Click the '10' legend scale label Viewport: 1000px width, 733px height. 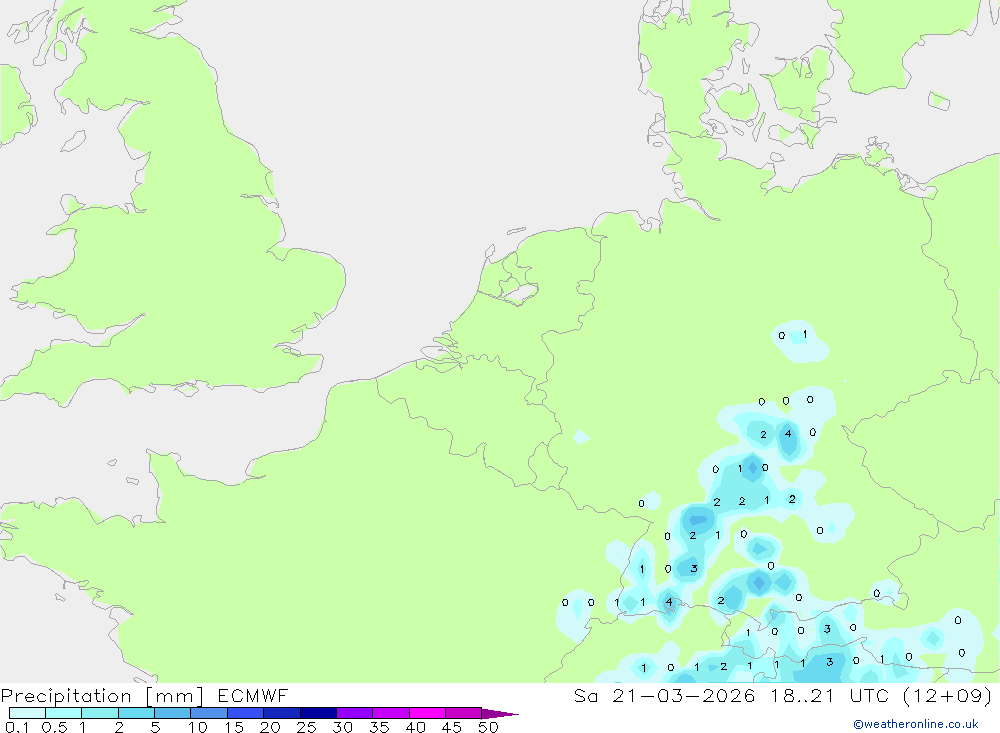(198, 727)
